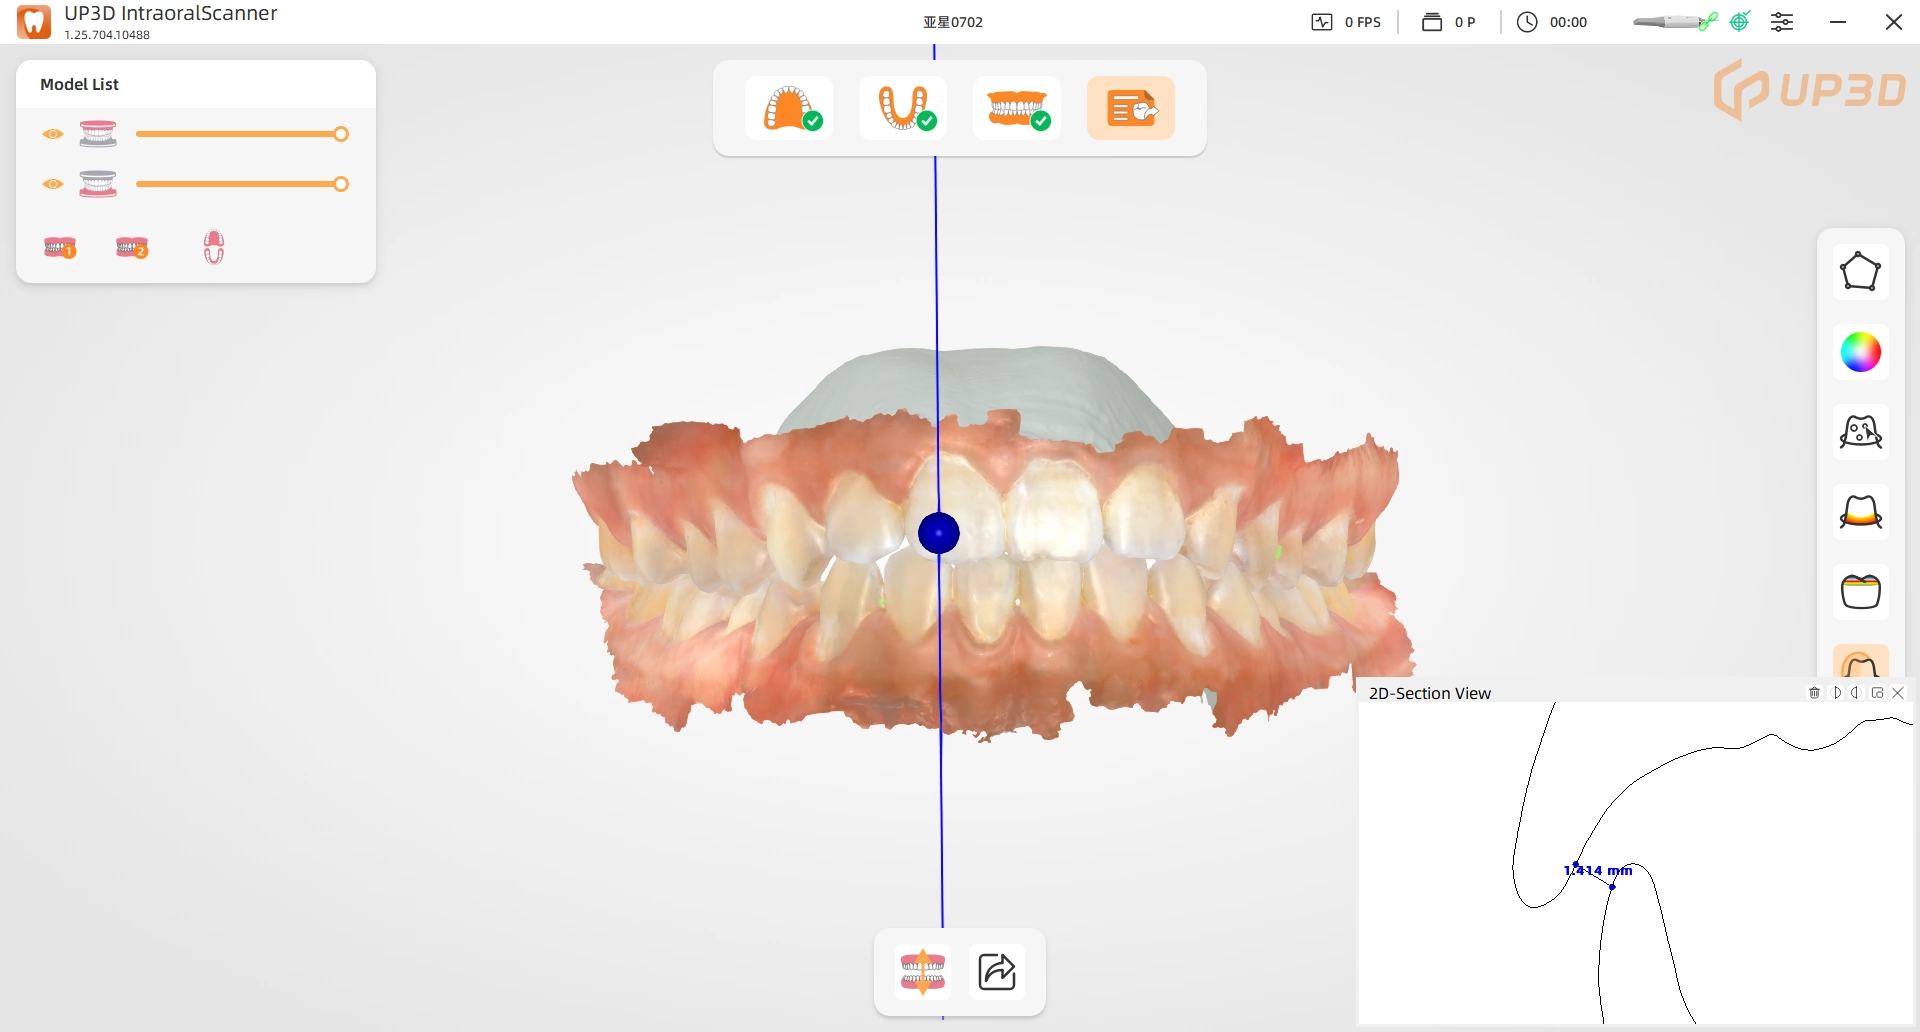Select the texture editing tool on right sidebar

[1860, 431]
